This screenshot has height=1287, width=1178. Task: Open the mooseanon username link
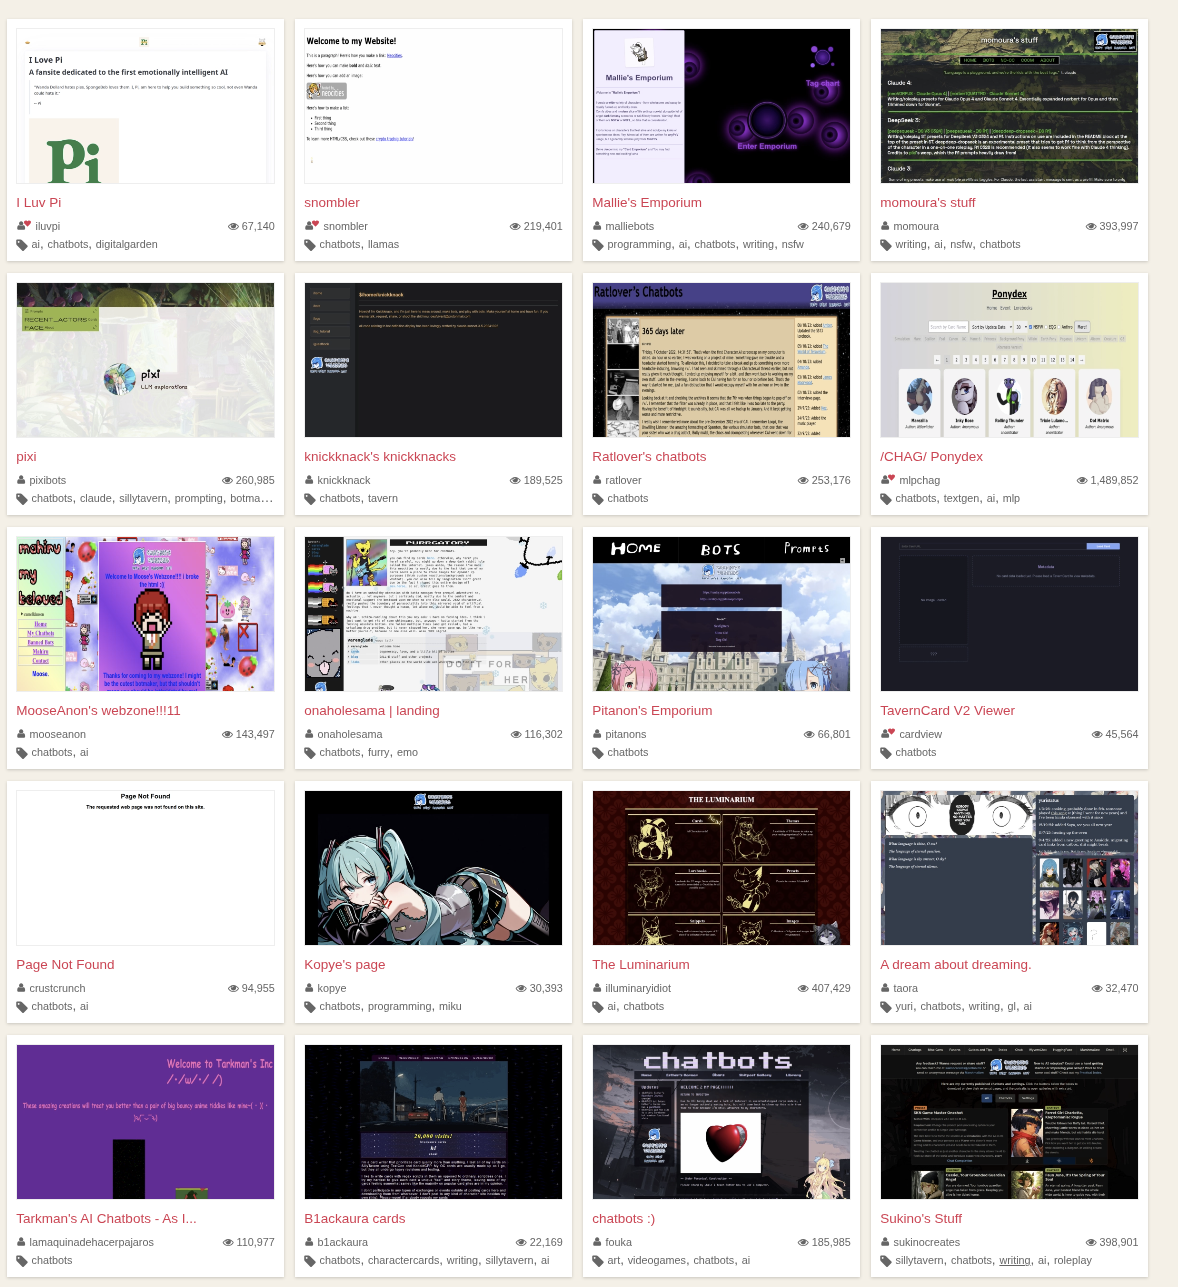point(58,734)
